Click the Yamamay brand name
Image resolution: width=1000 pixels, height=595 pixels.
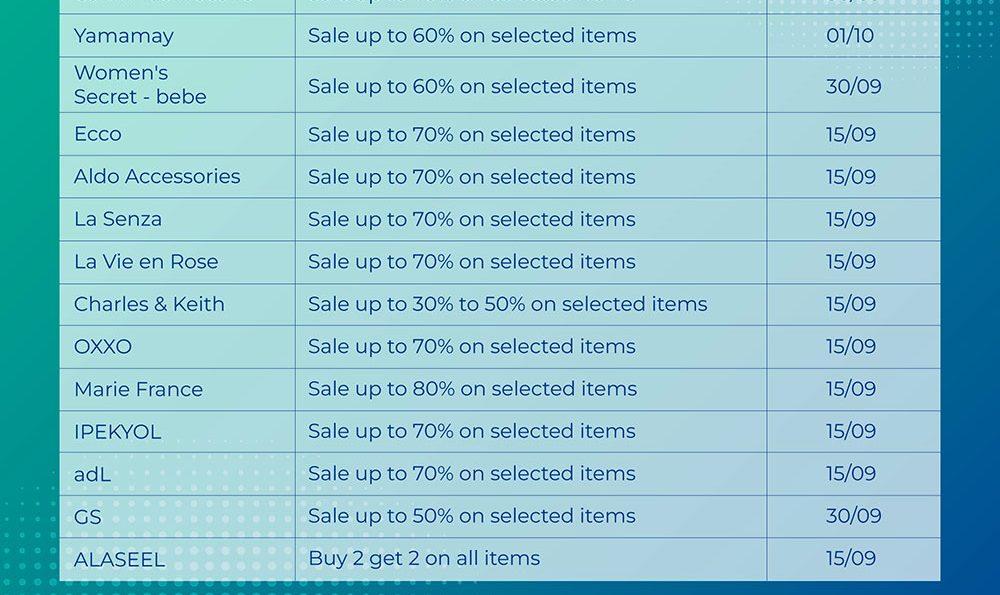click(124, 36)
